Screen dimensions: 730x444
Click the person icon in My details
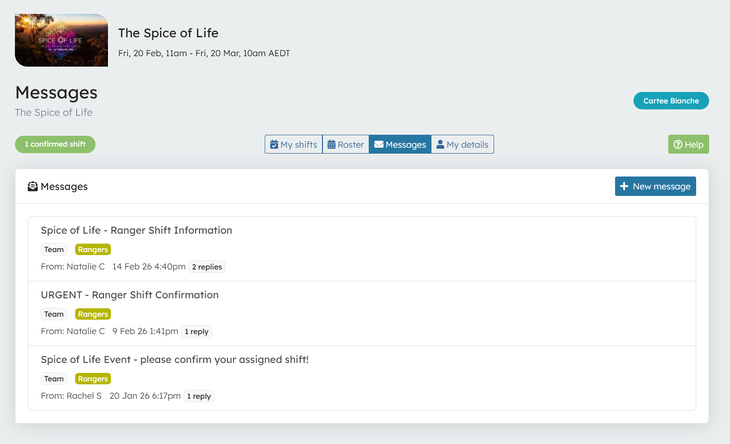click(440, 145)
